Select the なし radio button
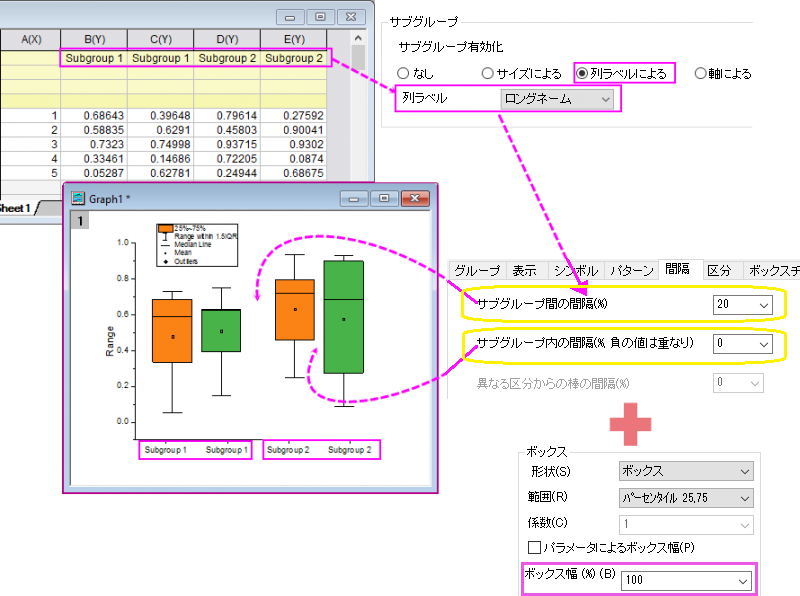 coord(404,73)
